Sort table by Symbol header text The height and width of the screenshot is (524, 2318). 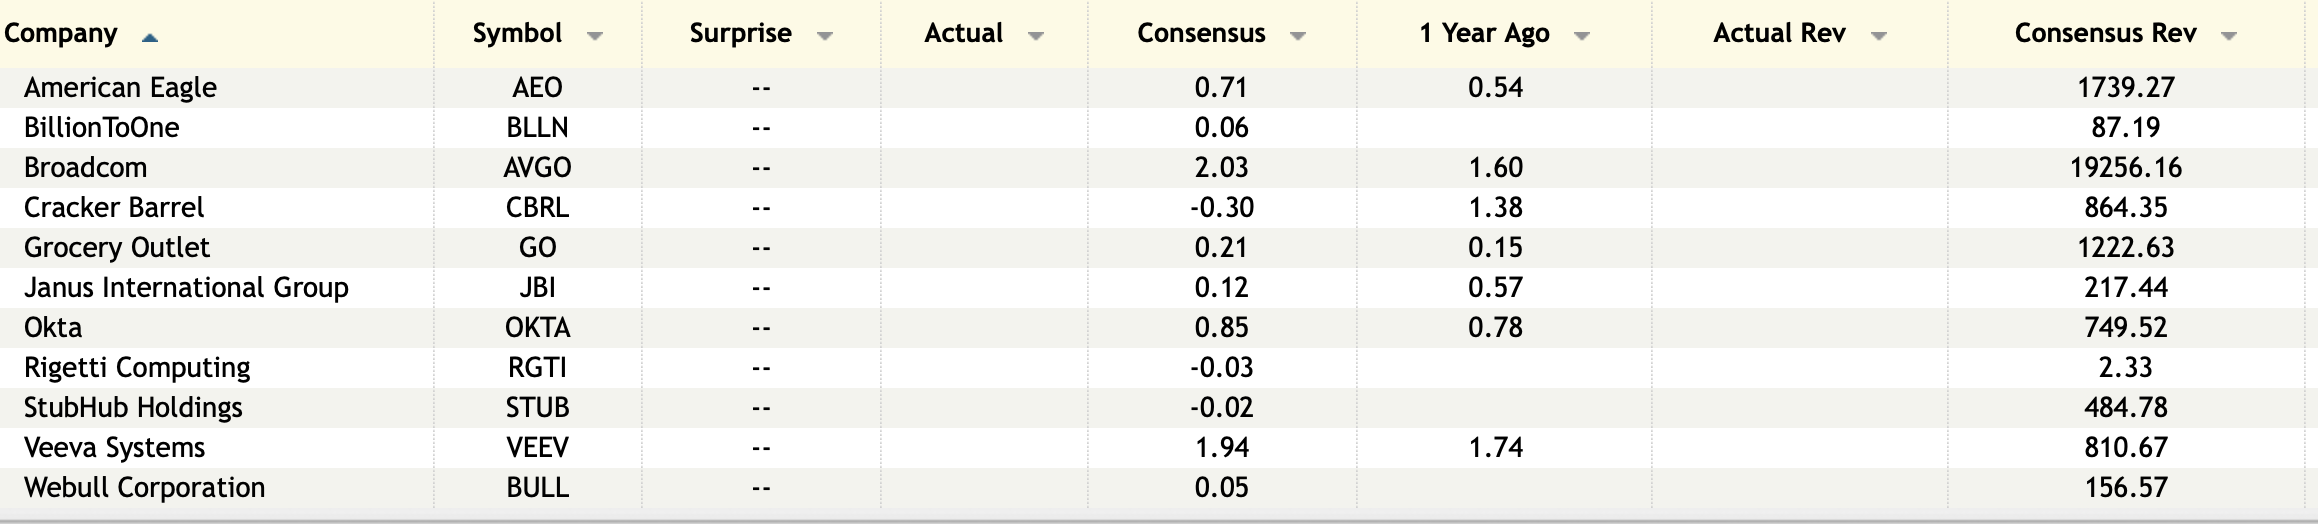517,34
